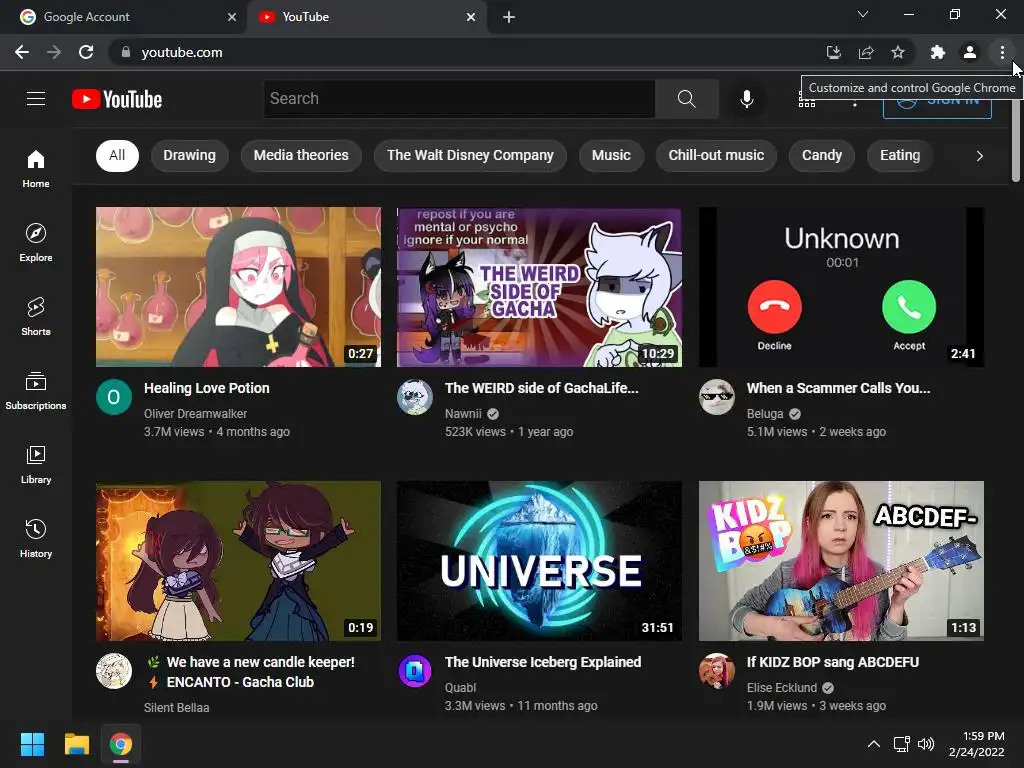Open Explore in the sidebar

36,242
